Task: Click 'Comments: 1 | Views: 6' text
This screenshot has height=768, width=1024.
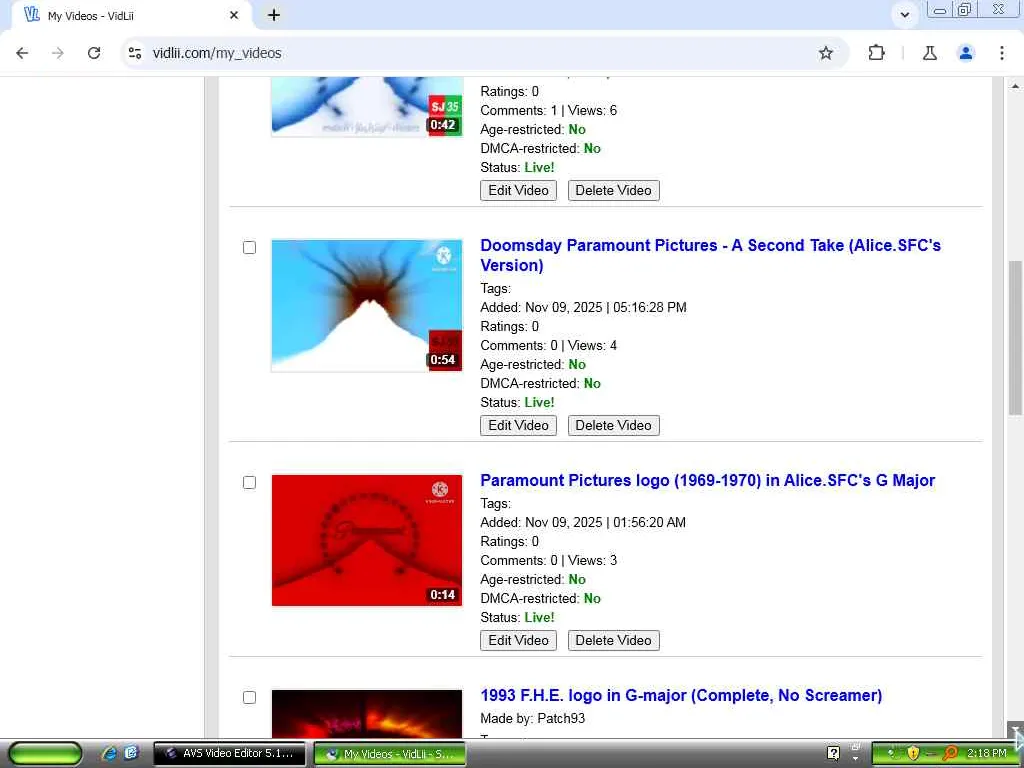Action: coord(549,110)
